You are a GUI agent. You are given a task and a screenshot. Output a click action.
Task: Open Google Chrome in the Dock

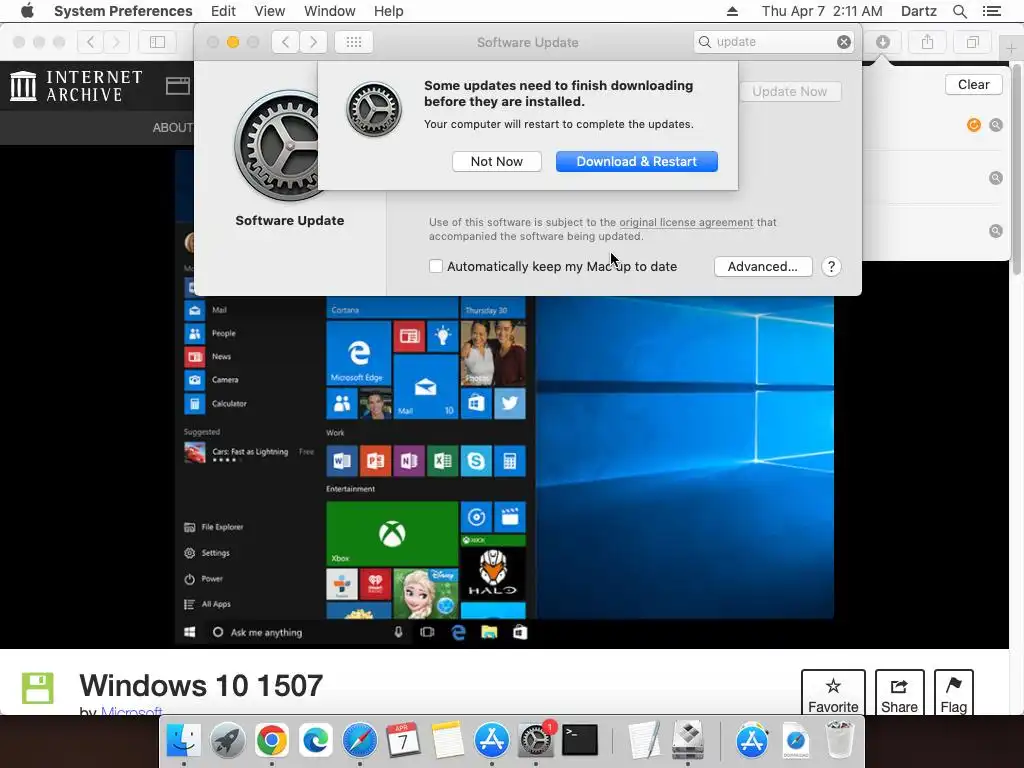272,741
